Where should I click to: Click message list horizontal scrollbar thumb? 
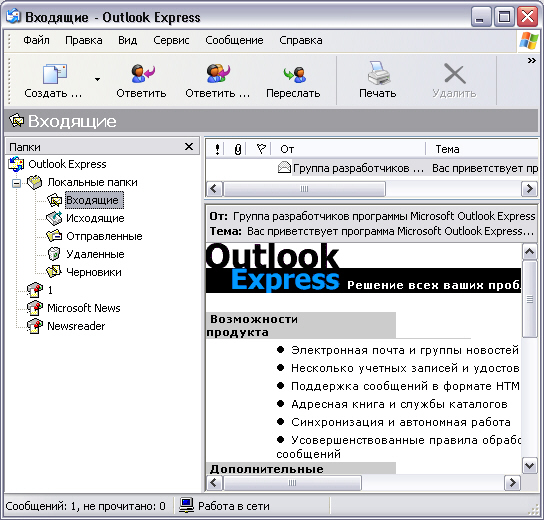[304, 189]
